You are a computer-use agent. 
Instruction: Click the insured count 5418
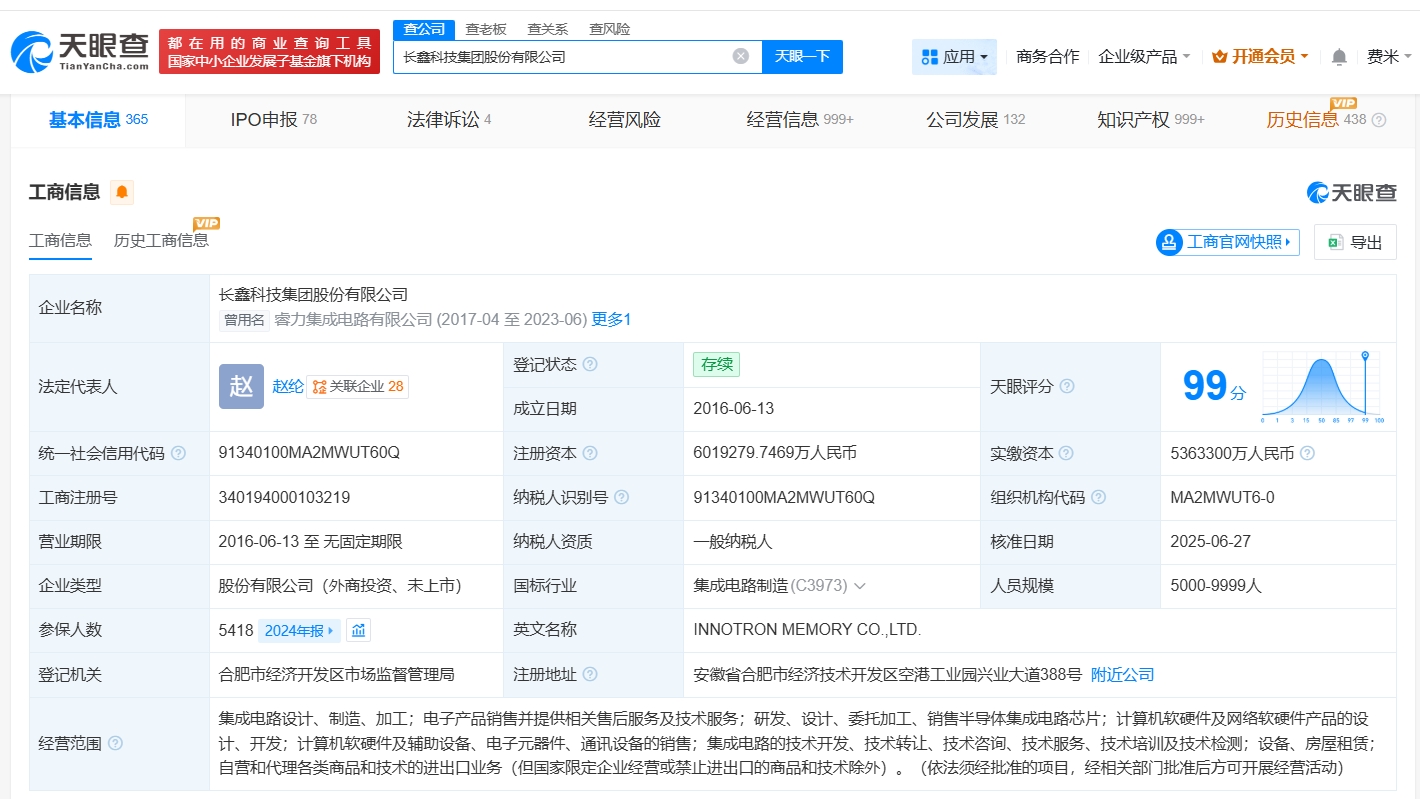point(236,630)
